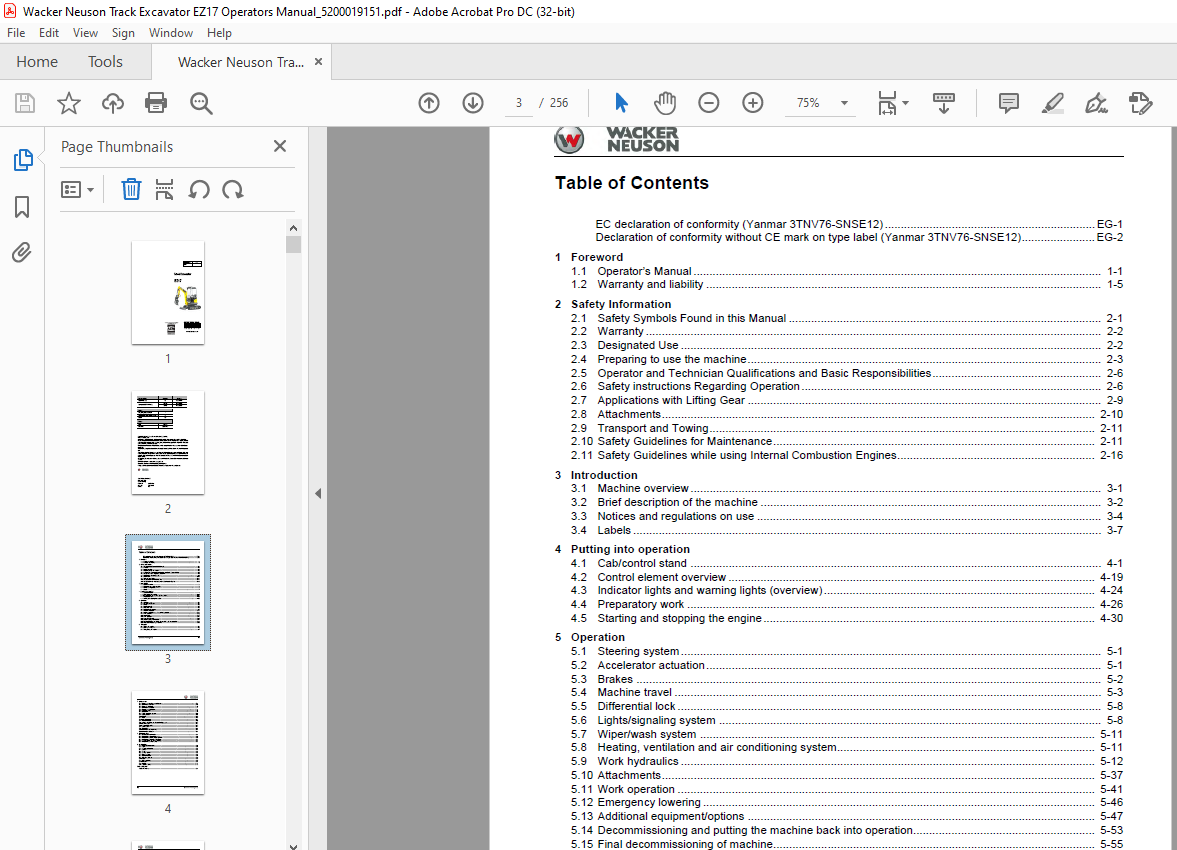
Task: Open TOC entry 5.9 Work hydraulics
Action: tap(846, 761)
